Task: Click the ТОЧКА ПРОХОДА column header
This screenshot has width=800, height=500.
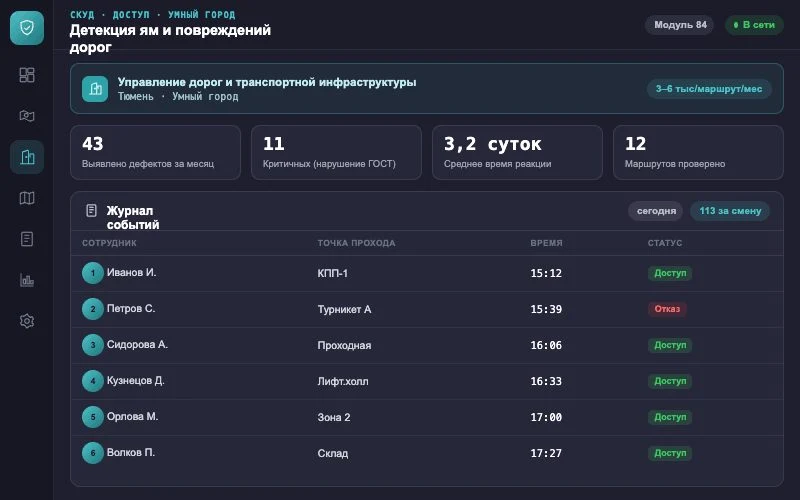Action: tap(356, 243)
